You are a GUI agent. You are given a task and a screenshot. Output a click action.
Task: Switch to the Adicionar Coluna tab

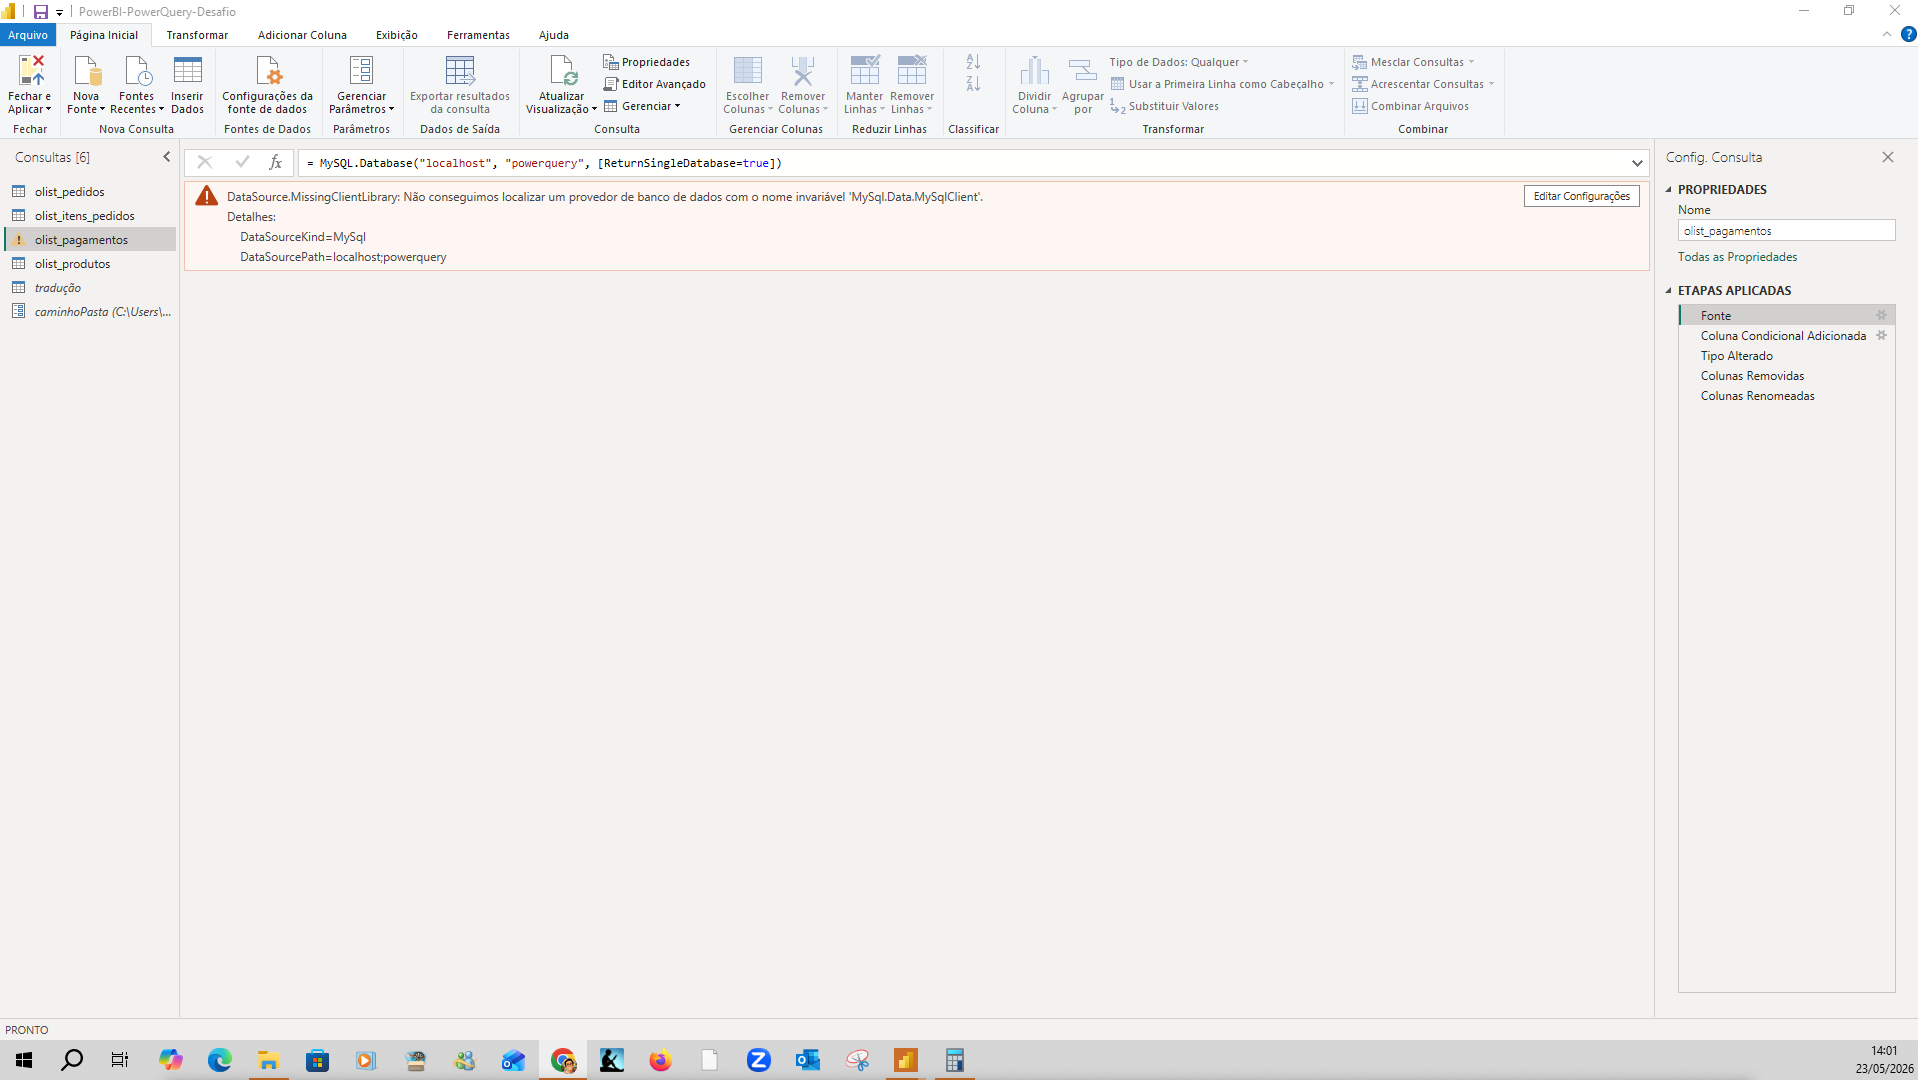tap(302, 35)
